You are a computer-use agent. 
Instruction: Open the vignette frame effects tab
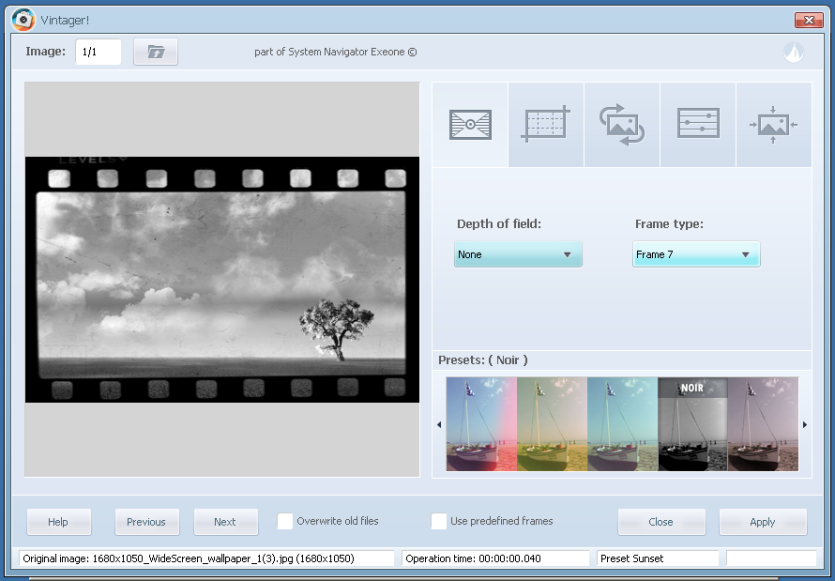(x=470, y=125)
